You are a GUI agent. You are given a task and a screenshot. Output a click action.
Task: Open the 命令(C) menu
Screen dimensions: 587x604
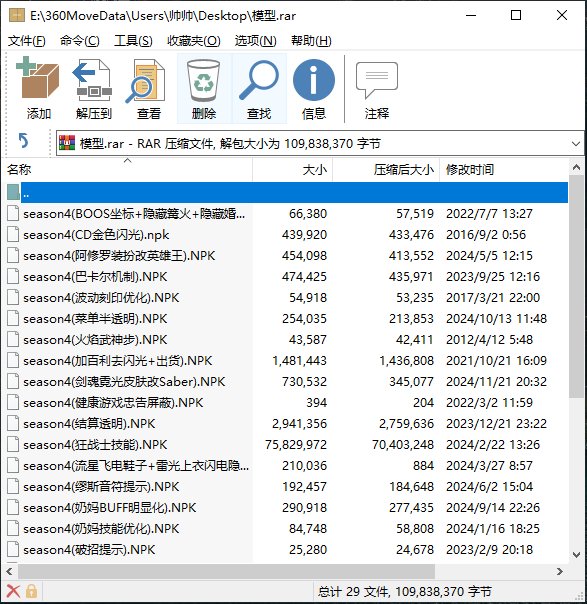click(80, 40)
